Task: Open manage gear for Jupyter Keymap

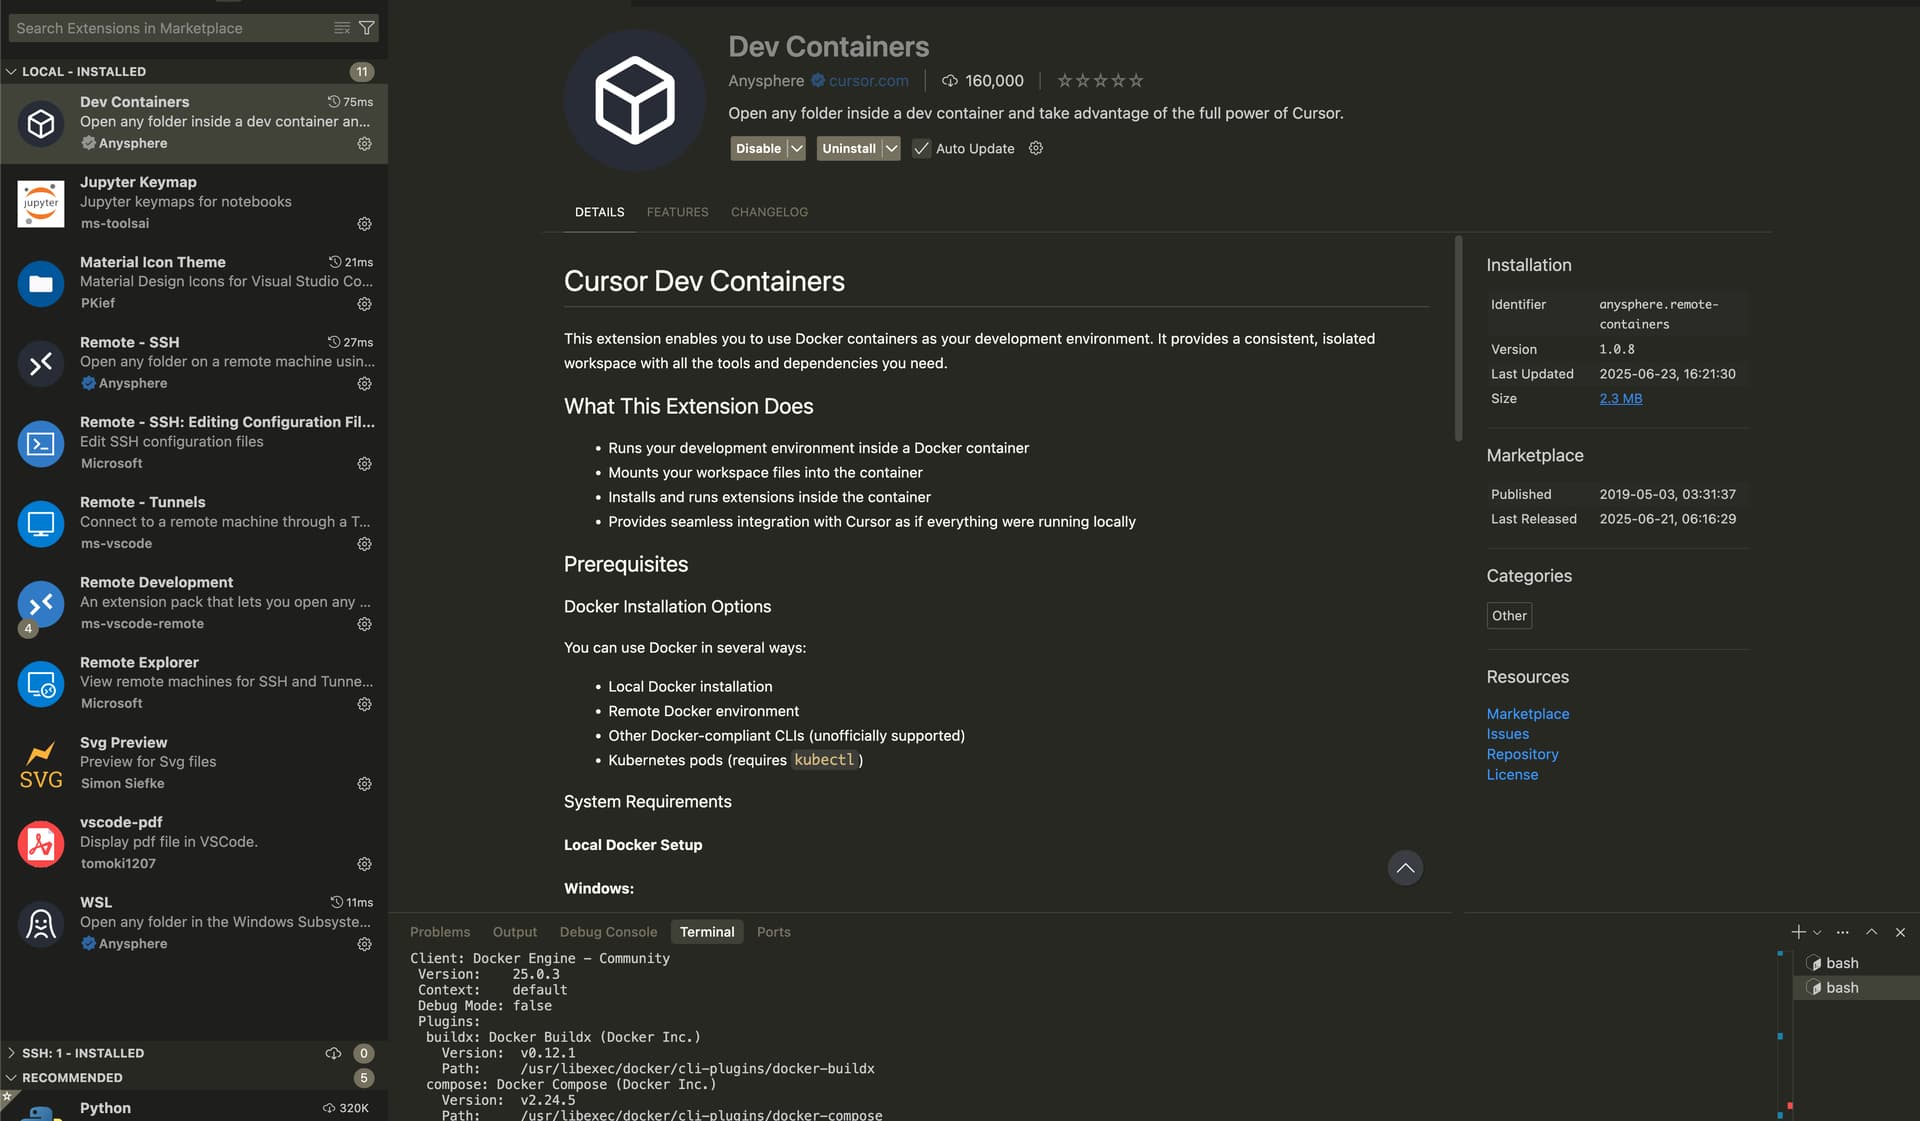Action: tap(365, 224)
